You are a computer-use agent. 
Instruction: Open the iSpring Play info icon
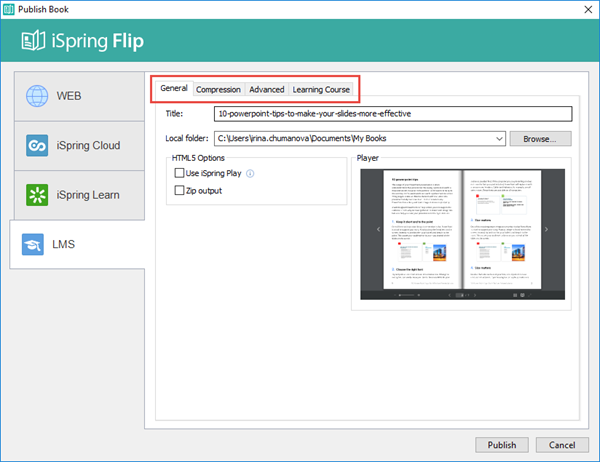point(250,174)
